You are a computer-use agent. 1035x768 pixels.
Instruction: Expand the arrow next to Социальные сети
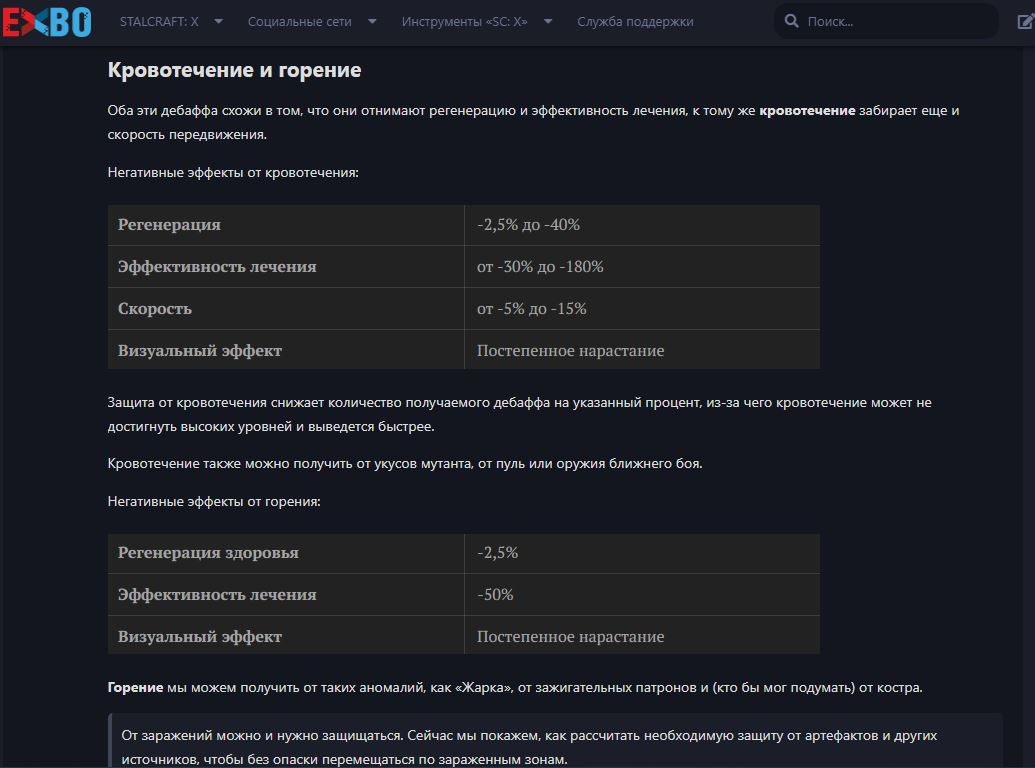pos(372,21)
